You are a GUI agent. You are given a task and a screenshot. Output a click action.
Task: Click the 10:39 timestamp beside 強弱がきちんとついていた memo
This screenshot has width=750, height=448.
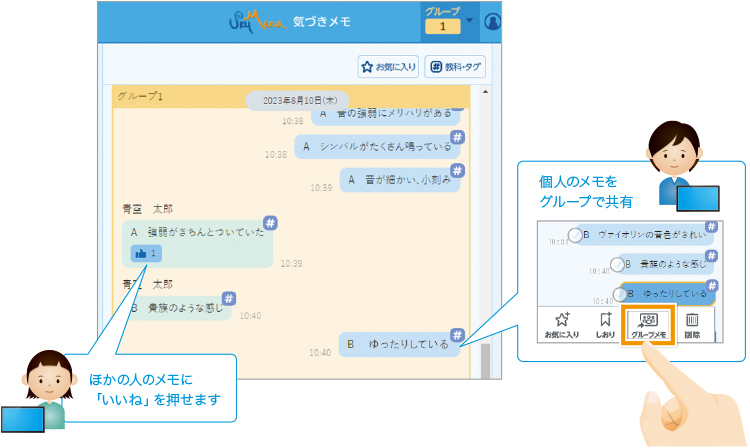click(291, 263)
